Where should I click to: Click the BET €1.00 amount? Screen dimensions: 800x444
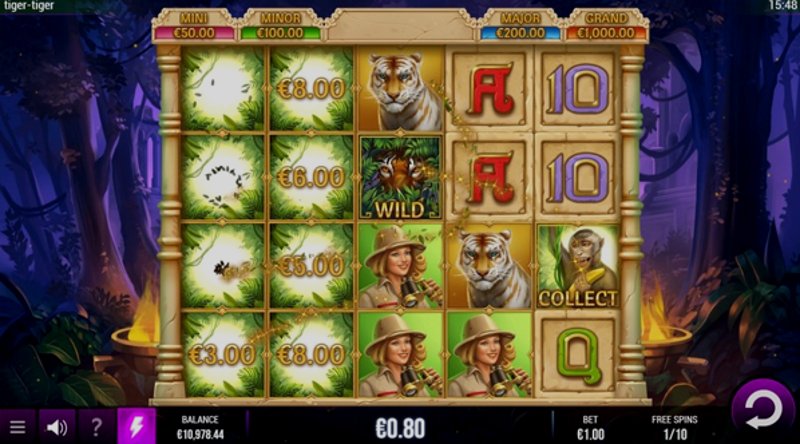pyautogui.click(x=590, y=434)
